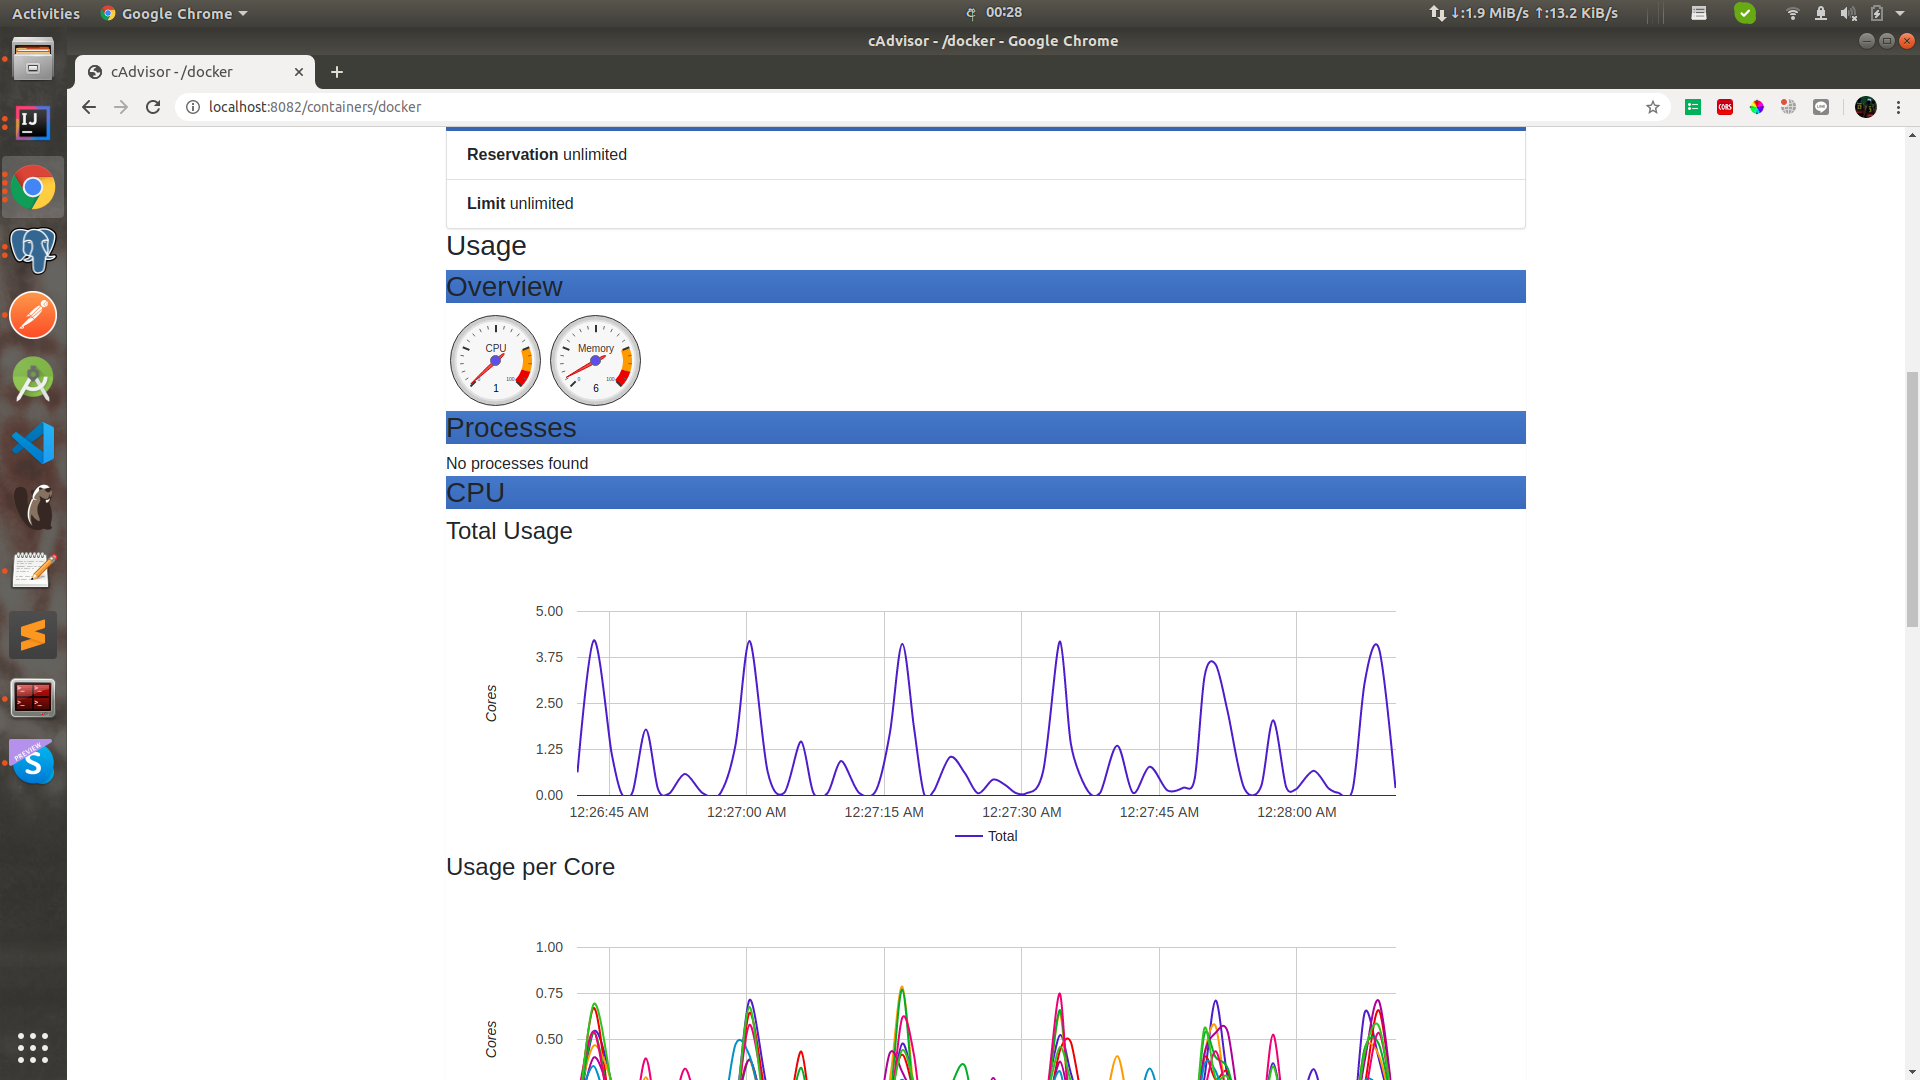Click the red CORS extension icon
Viewport: 1920px width, 1080px height.
[1725, 107]
